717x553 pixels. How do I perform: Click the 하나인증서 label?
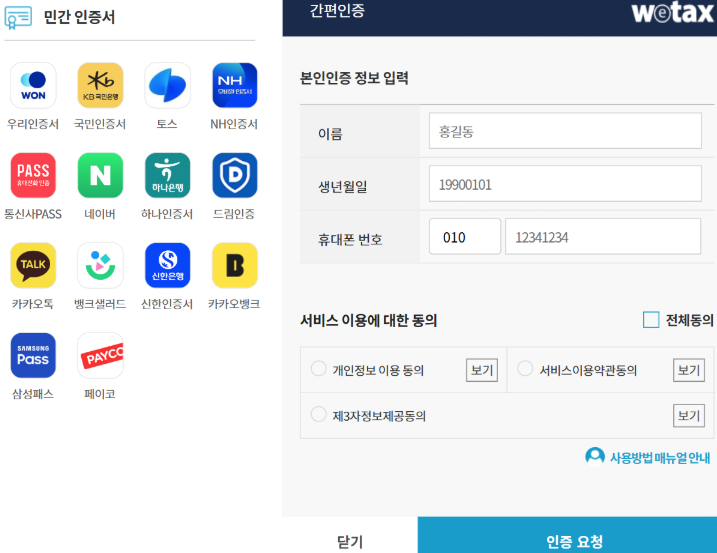tap(167, 214)
